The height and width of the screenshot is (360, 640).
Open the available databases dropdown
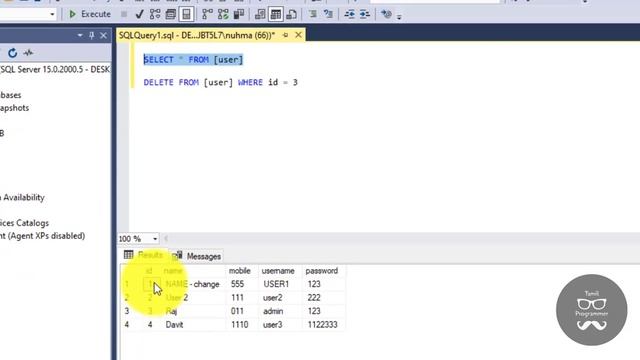tap(52, 14)
